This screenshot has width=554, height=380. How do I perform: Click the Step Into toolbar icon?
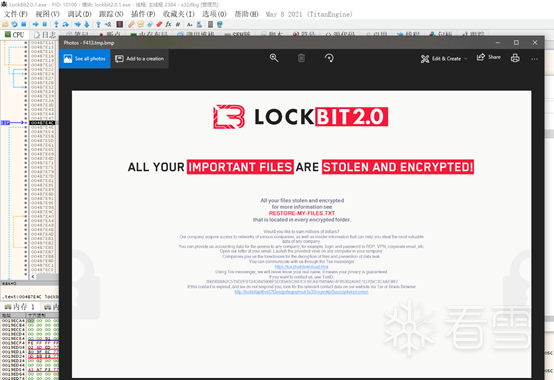point(56,24)
